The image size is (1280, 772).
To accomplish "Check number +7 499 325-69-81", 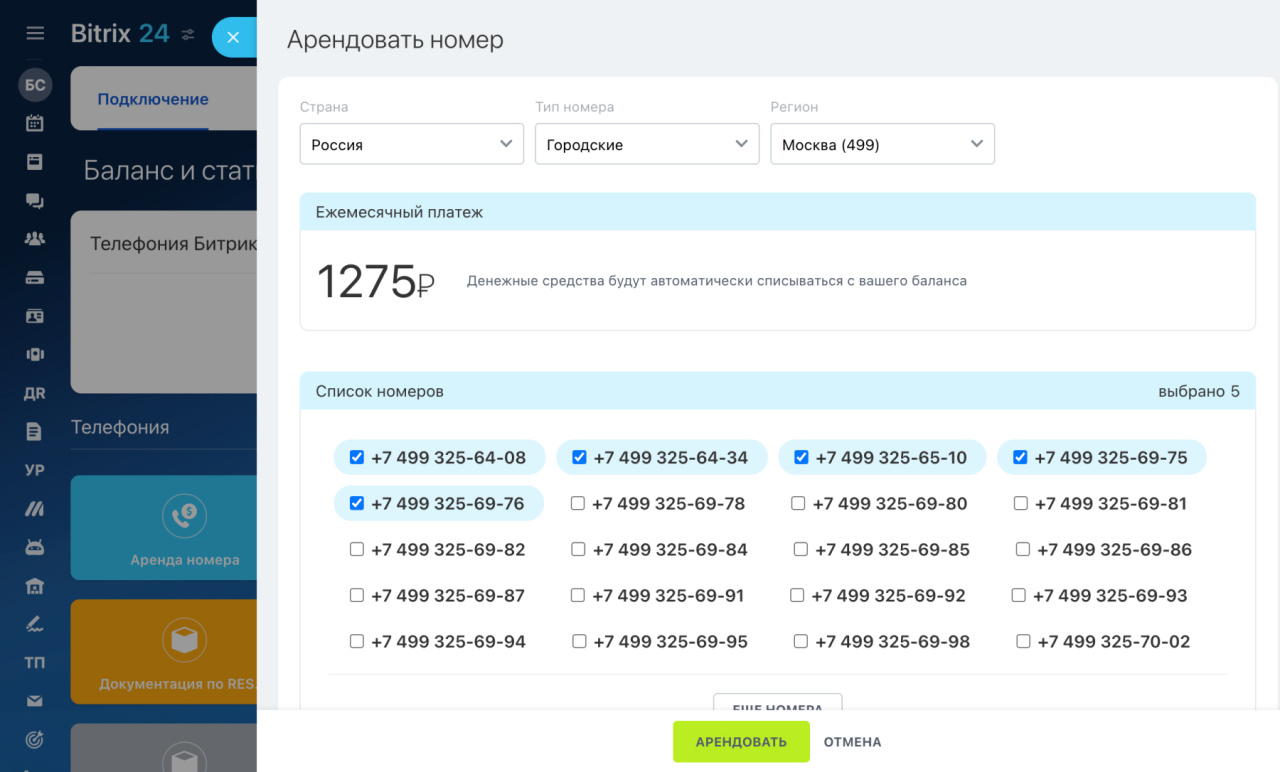I will 1021,503.
